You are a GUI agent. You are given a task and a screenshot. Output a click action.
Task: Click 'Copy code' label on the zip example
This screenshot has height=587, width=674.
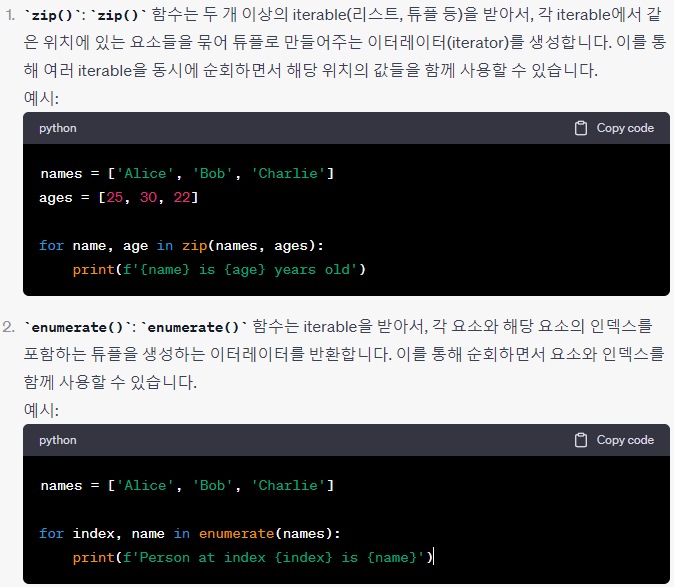pos(625,128)
